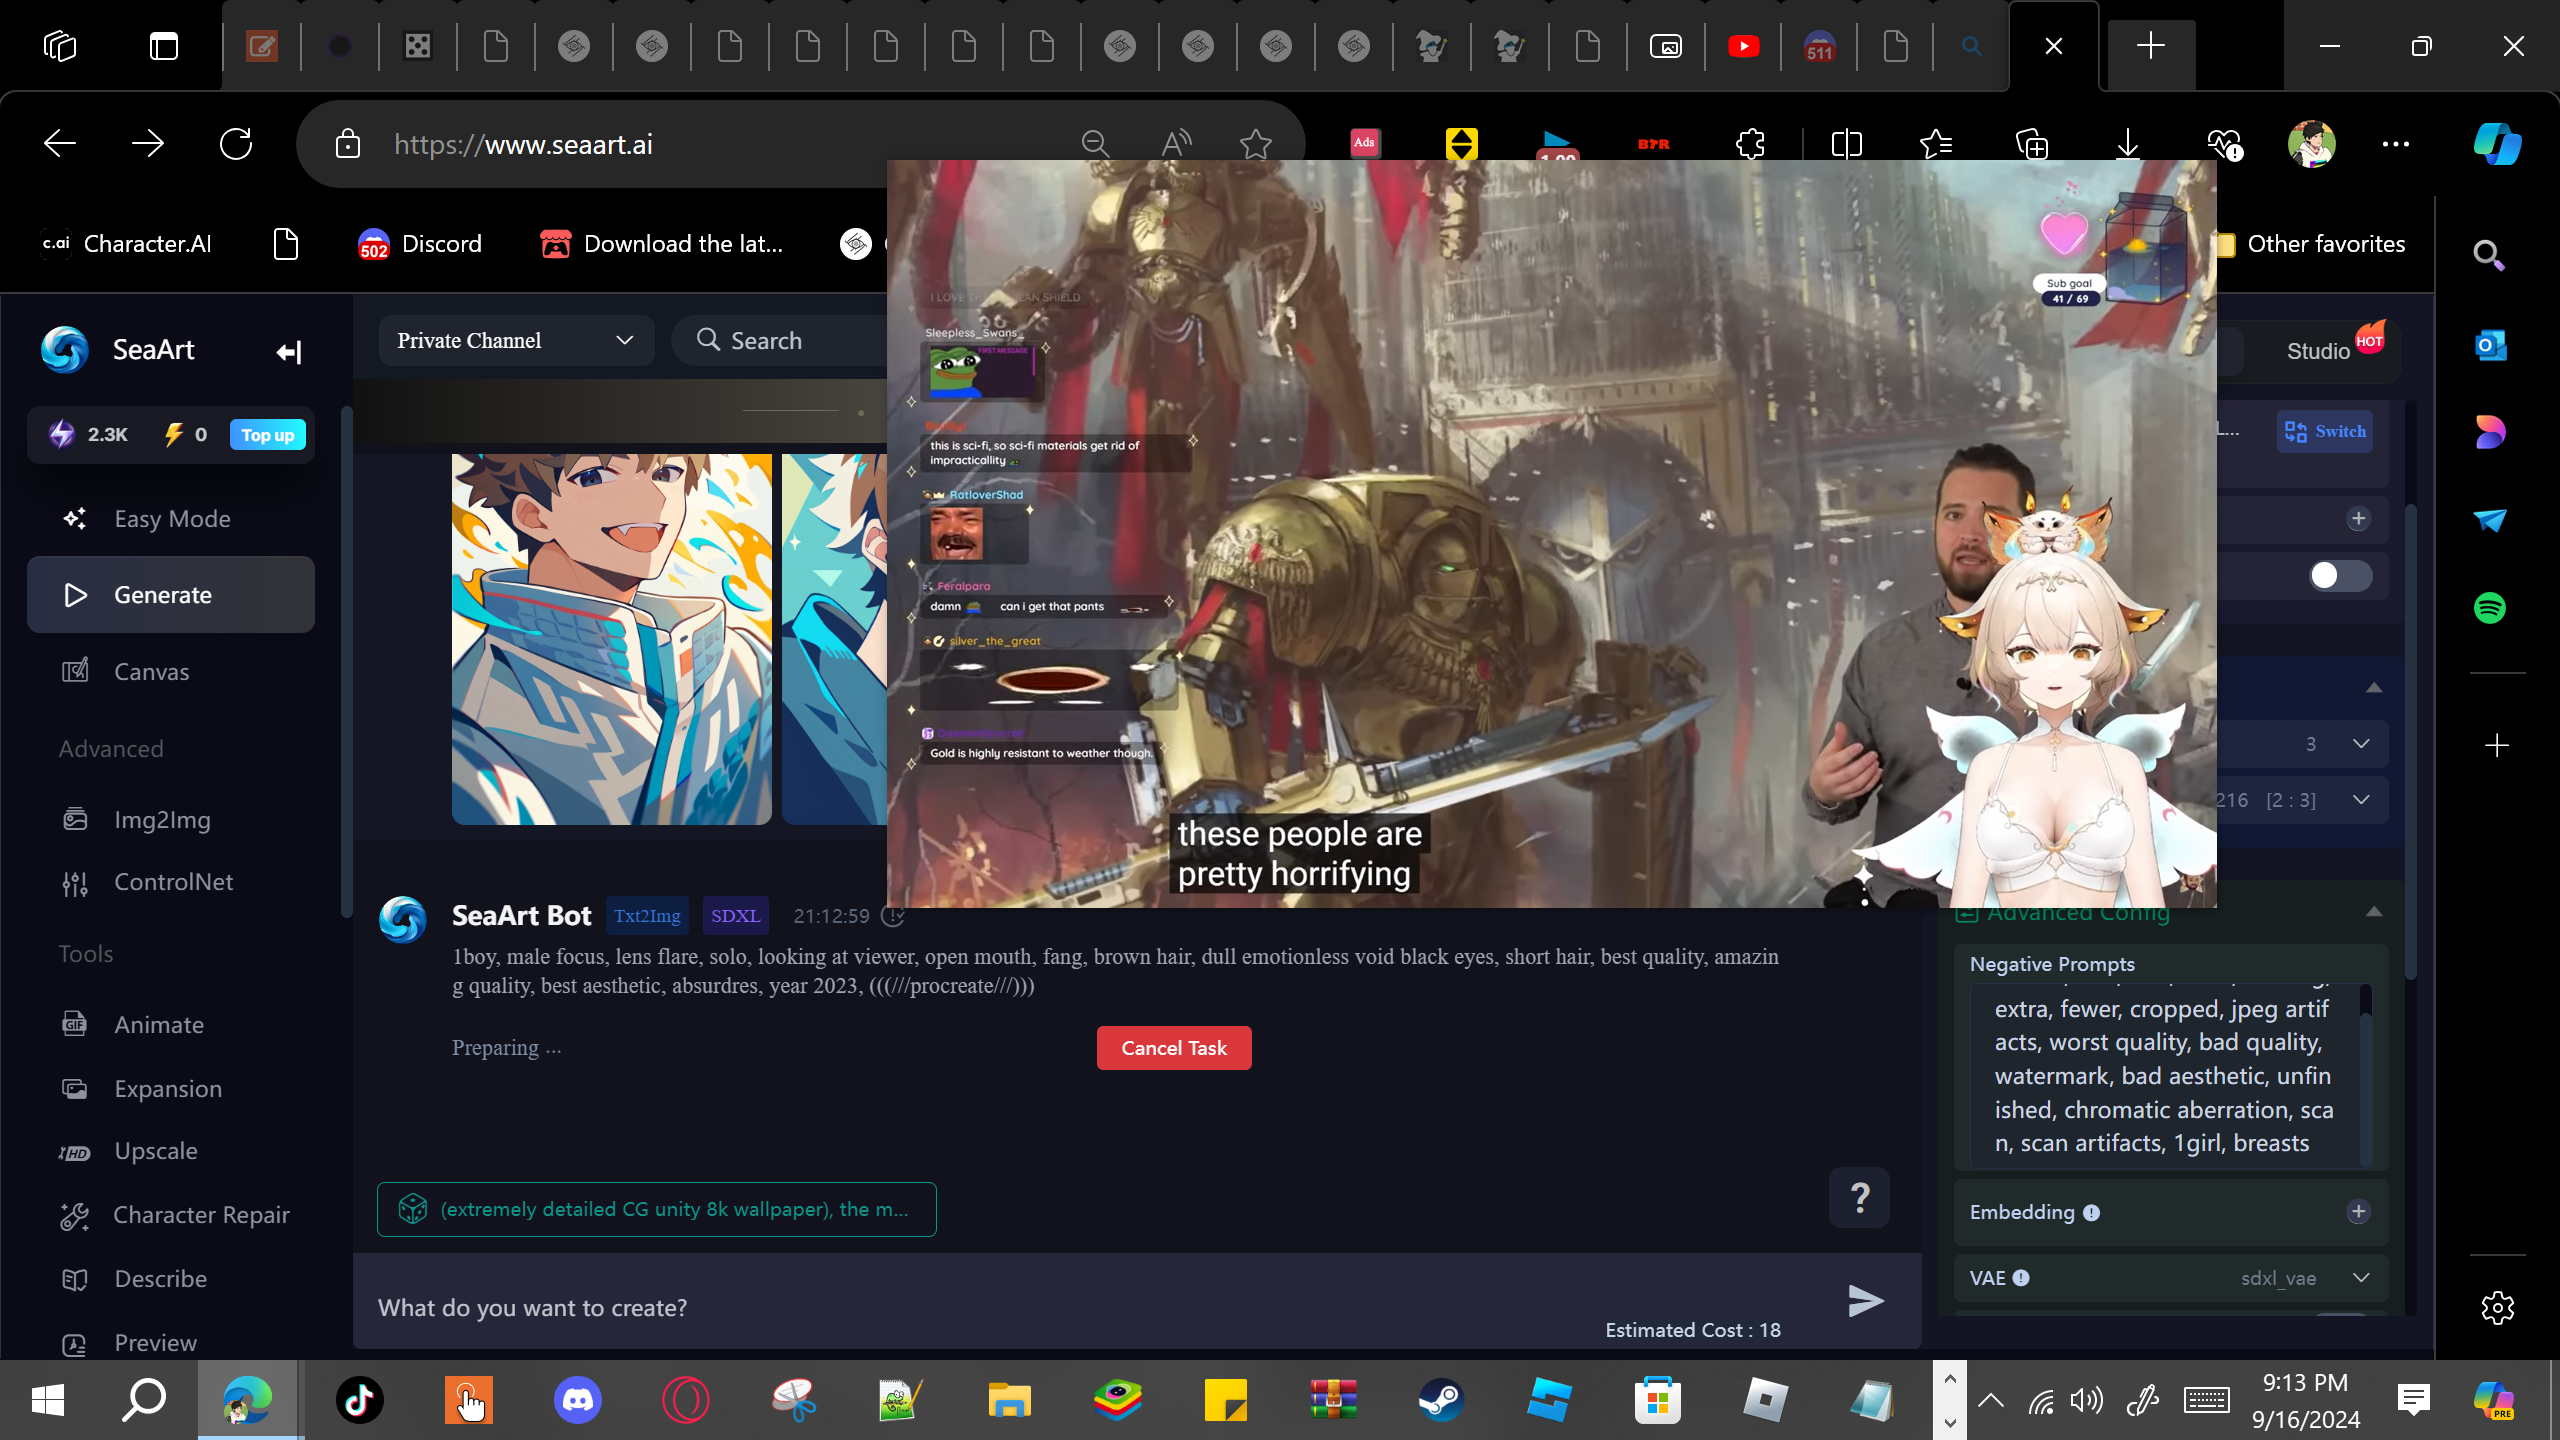This screenshot has height=1440, width=2560.
Task: Open browser Downloads
Action: point(2128,145)
